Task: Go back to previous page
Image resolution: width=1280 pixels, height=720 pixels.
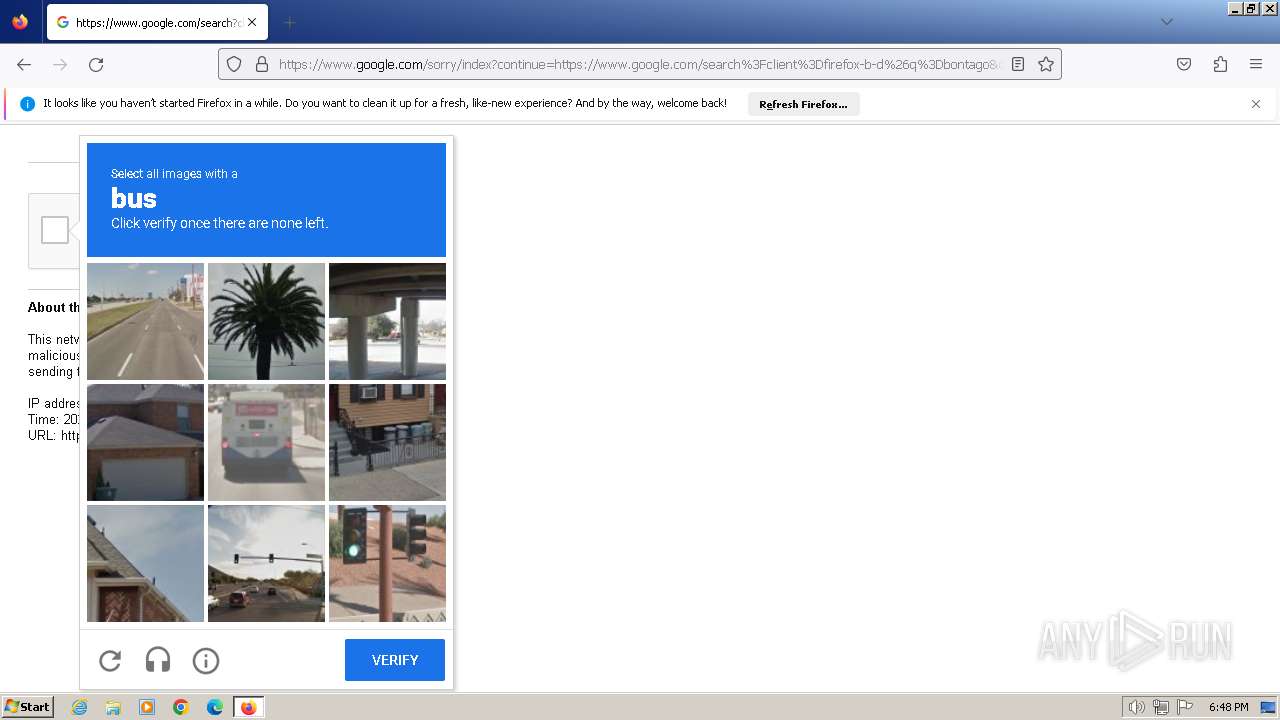Action: [24, 64]
